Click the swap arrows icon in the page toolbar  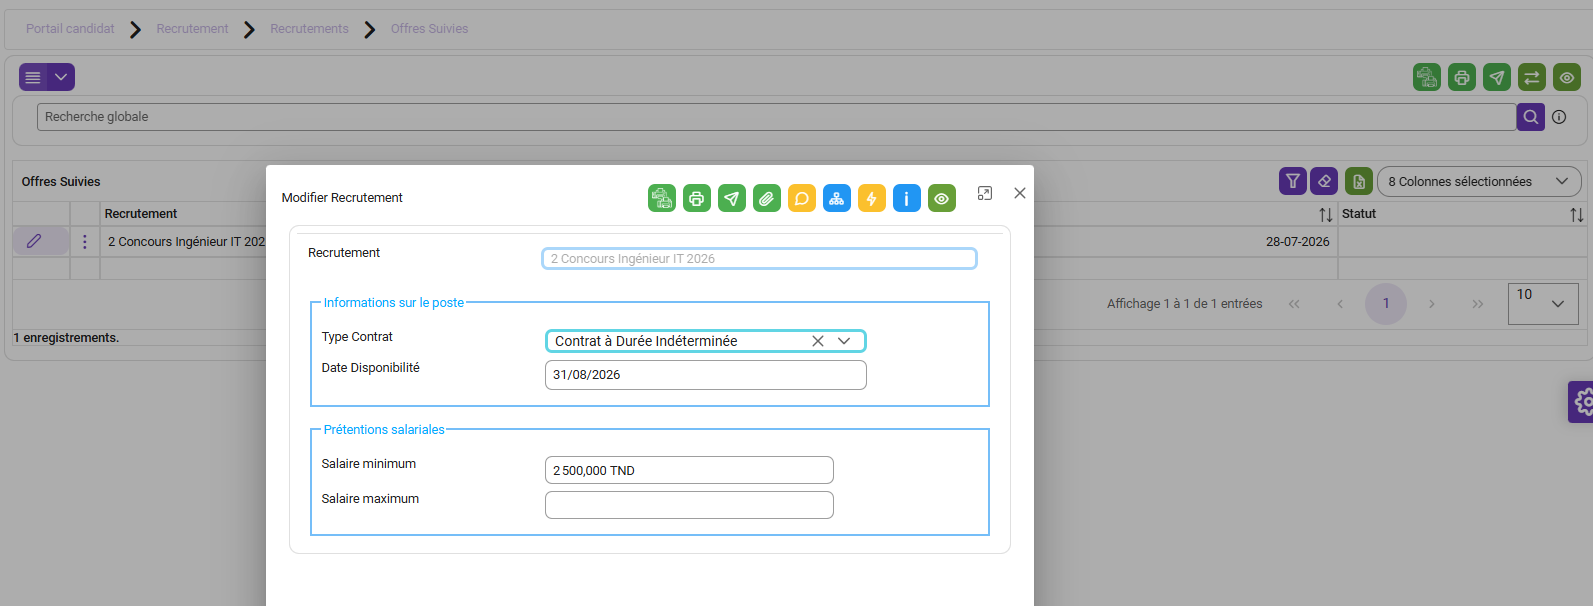click(1532, 77)
